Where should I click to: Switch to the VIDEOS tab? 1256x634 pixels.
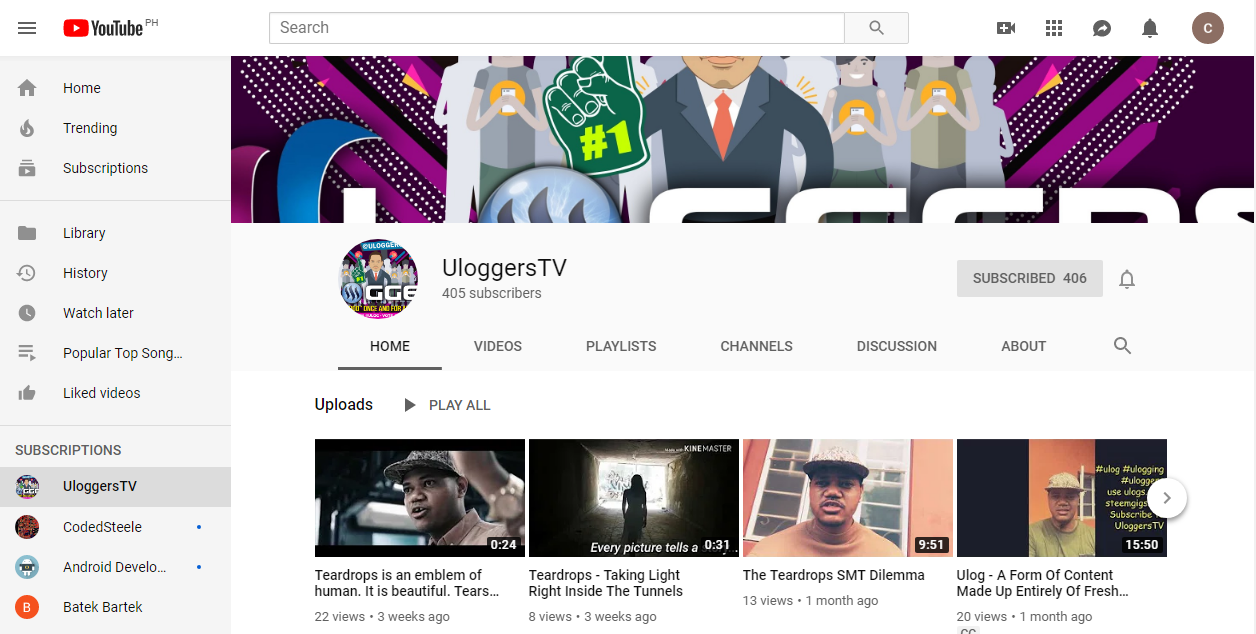coord(498,346)
